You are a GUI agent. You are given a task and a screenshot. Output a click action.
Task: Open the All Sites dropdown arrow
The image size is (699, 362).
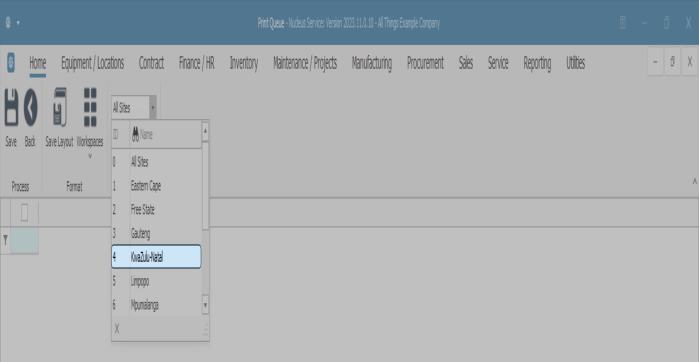tap(152, 108)
